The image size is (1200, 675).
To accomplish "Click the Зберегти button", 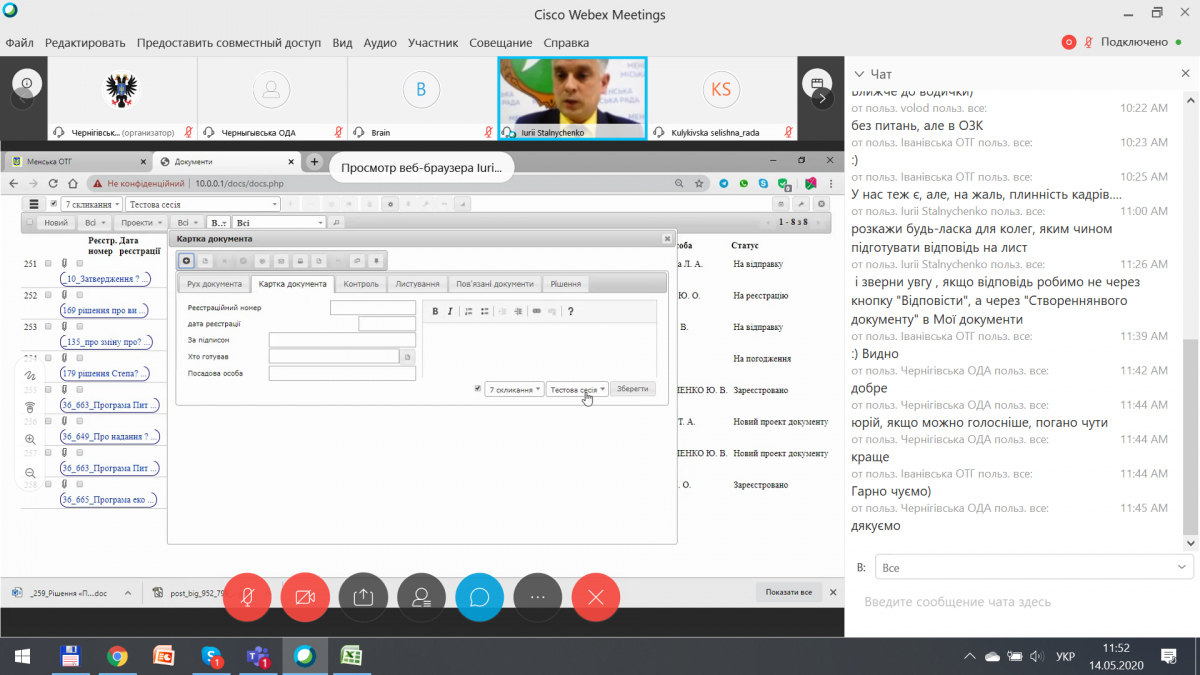I will pyautogui.click(x=633, y=389).
